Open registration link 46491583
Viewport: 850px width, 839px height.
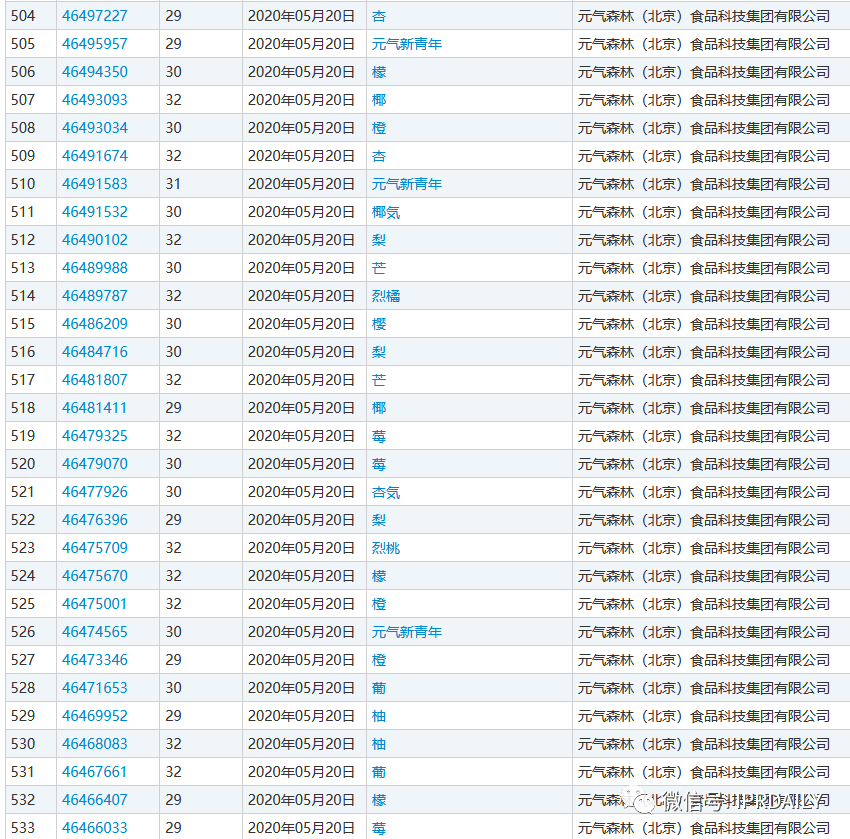tap(95, 184)
